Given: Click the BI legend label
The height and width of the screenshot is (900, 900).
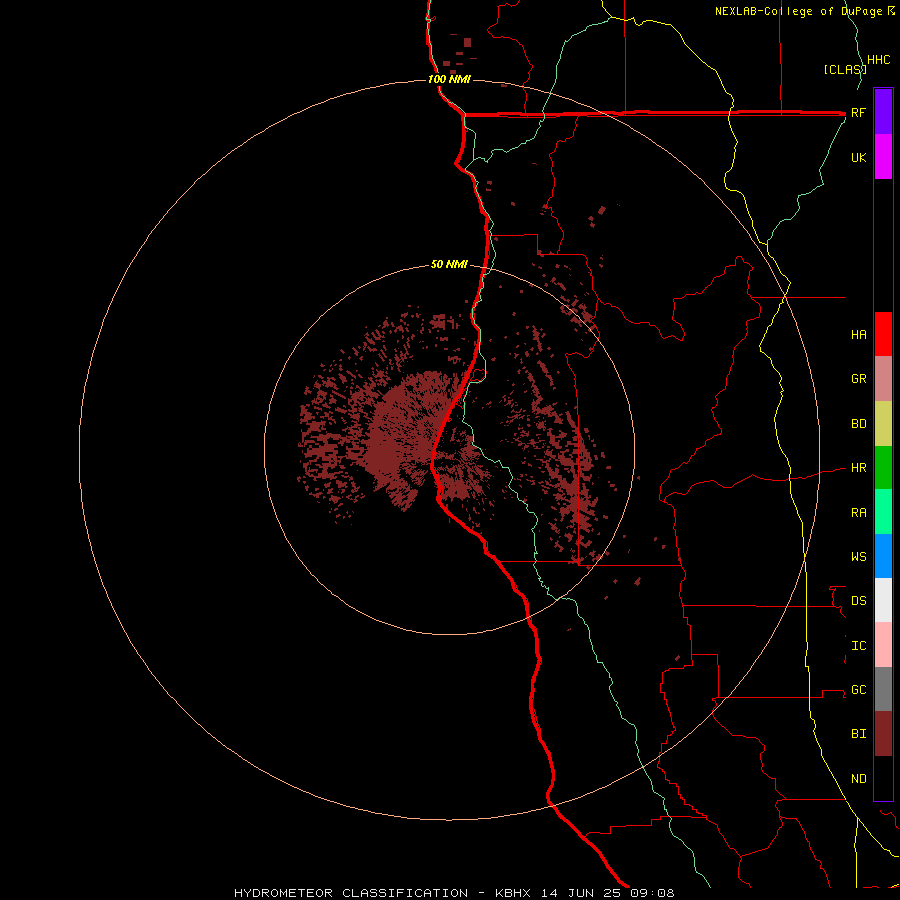Looking at the screenshot, I should tap(859, 734).
